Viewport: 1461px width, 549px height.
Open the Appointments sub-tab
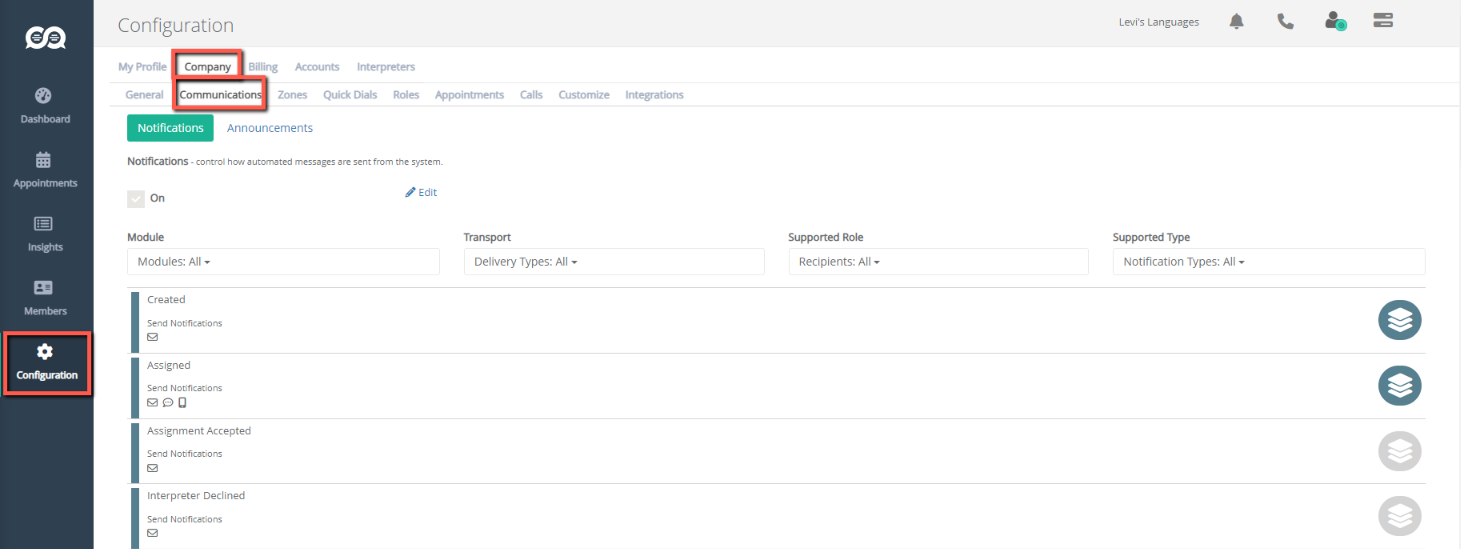pyautogui.click(x=469, y=95)
